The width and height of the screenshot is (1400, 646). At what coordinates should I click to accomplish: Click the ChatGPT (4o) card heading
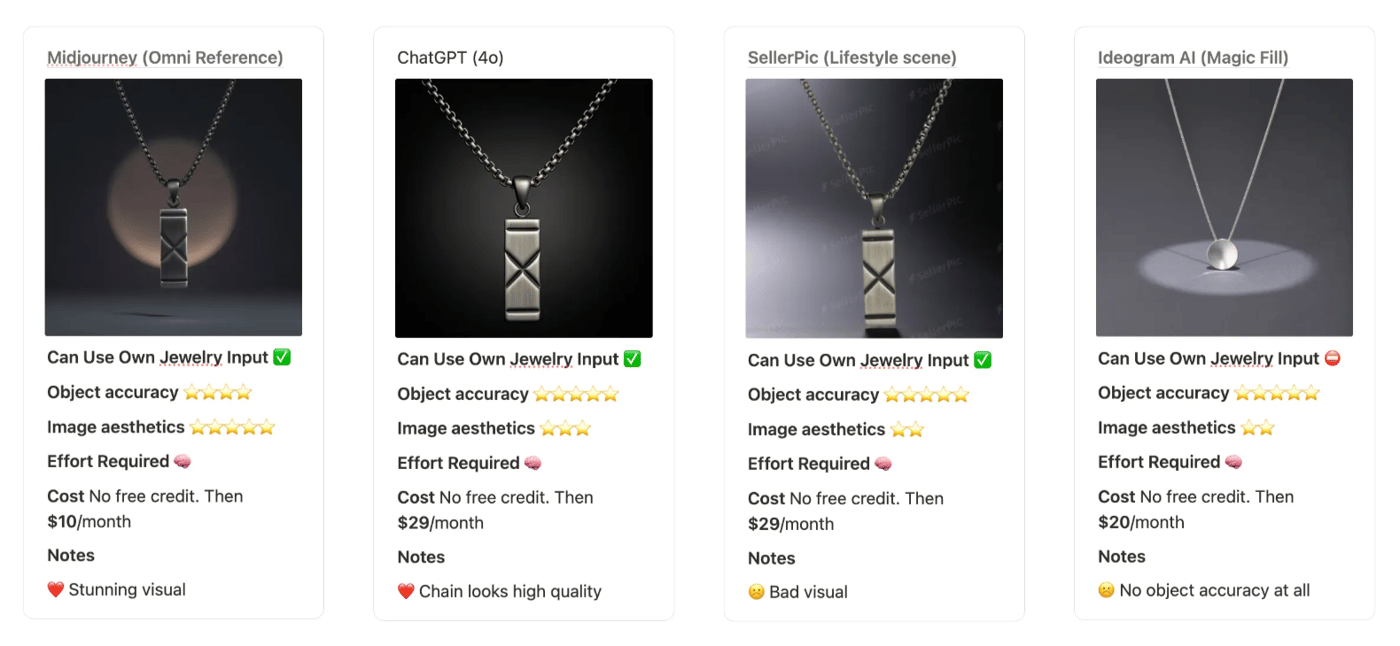coord(450,57)
